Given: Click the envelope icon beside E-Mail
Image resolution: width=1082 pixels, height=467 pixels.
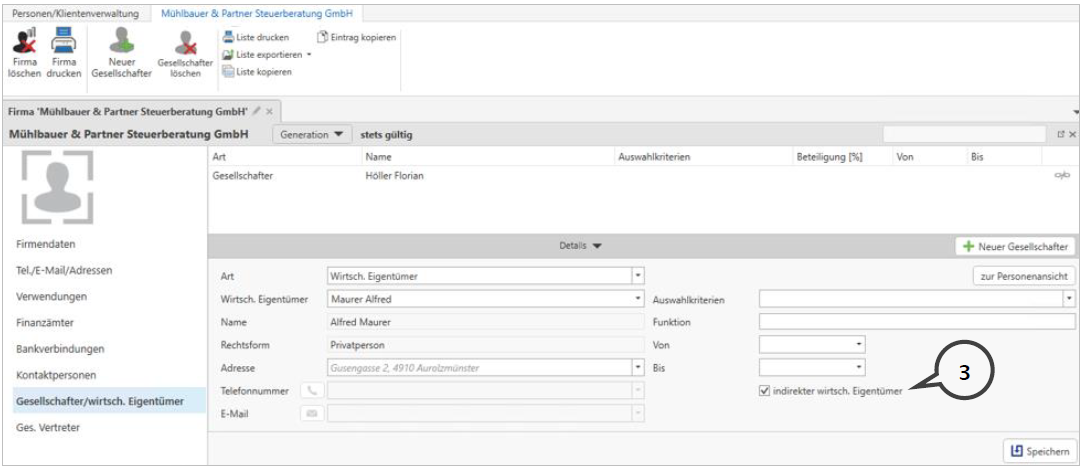Looking at the screenshot, I should tap(311, 413).
